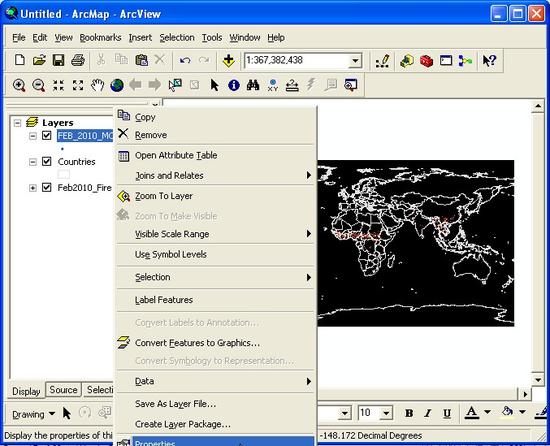This screenshot has height=446, width=550.
Task: Click the Print icon
Action: click(78, 60)
